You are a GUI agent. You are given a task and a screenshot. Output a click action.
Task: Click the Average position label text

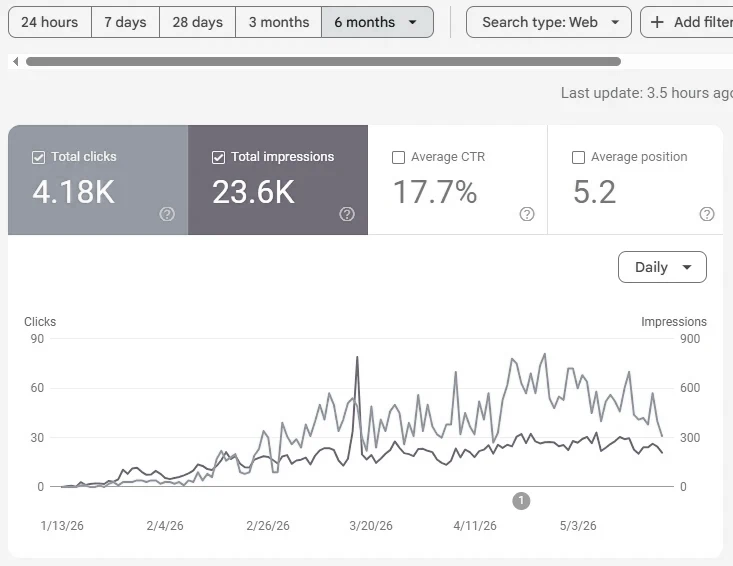coord(639,157)
